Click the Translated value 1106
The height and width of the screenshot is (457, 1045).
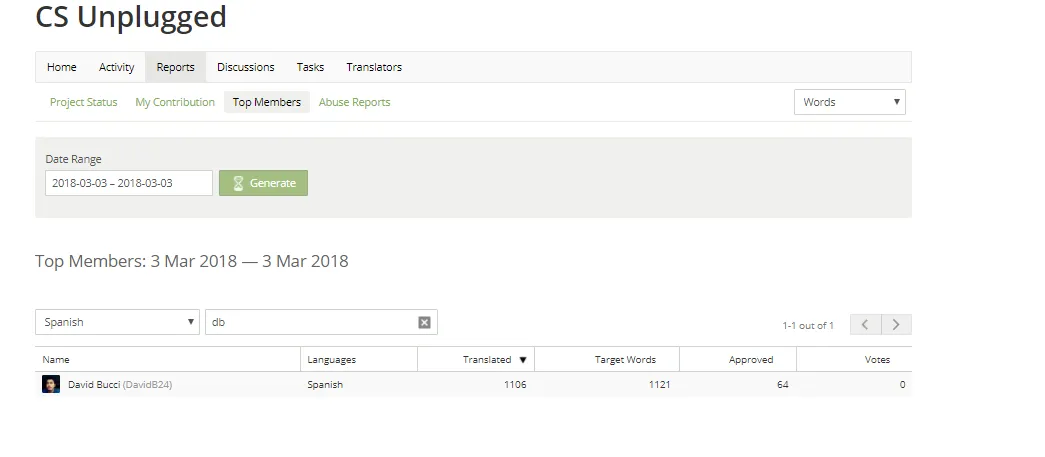click(x=515, y=384)
